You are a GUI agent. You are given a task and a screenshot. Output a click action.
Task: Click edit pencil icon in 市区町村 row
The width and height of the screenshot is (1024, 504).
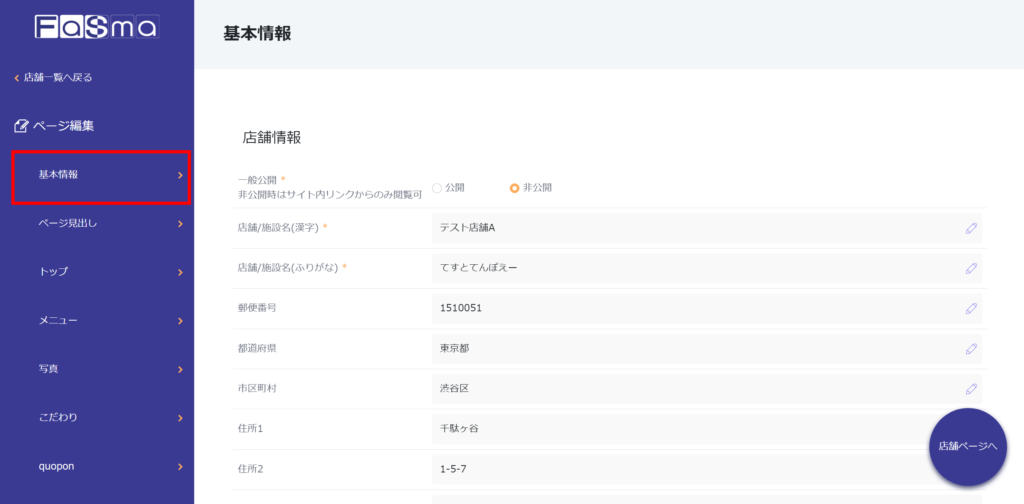970,389
